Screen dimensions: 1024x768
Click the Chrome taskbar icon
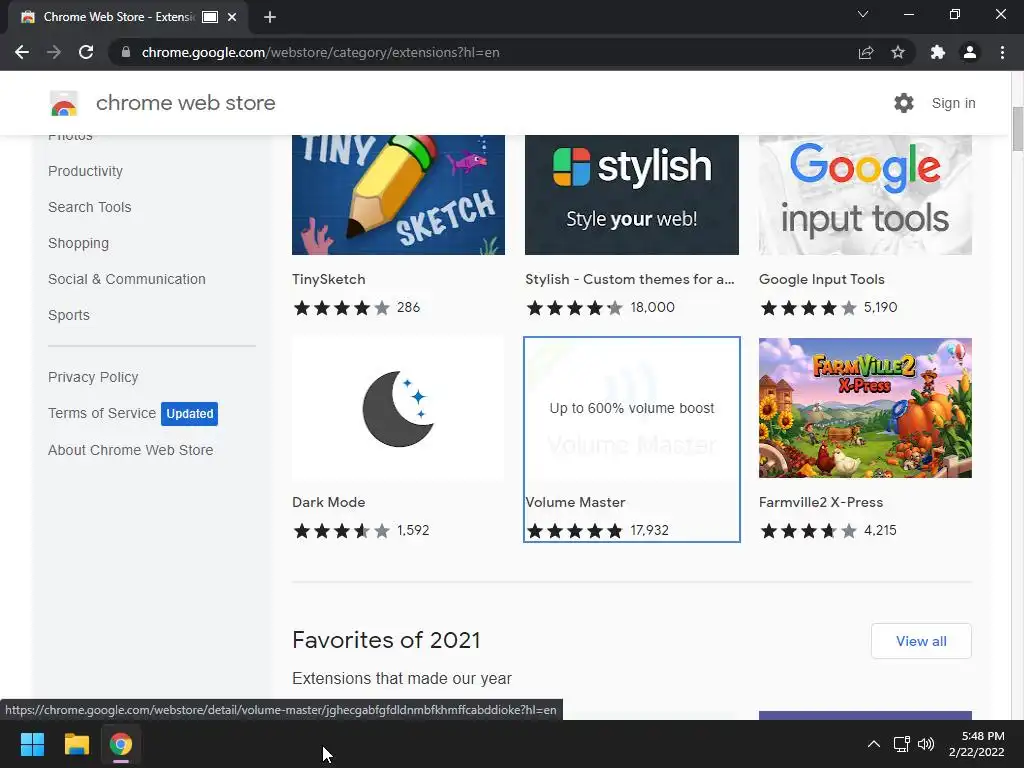point(121,744)
